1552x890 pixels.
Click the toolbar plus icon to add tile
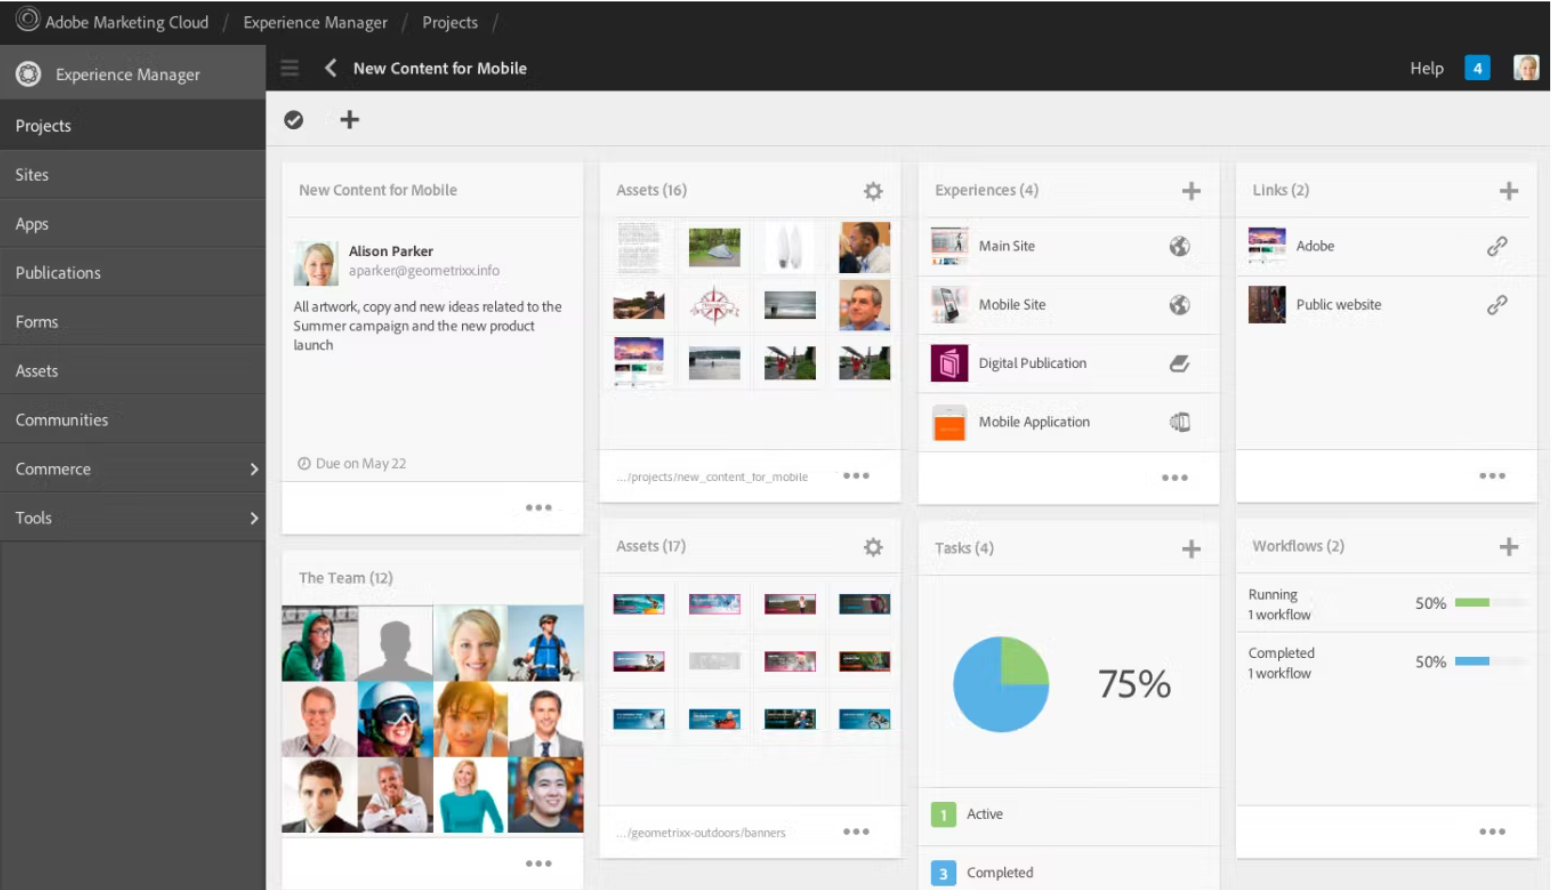pyautogui.click(x=349, y=120)
